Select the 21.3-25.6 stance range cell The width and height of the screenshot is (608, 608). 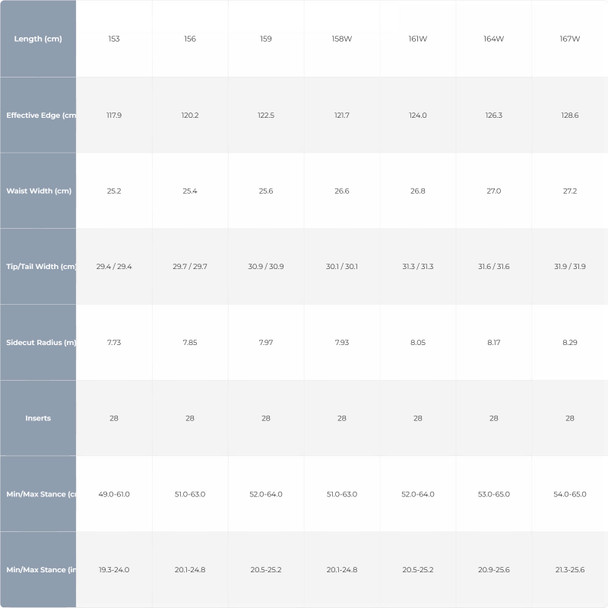coord(570,570)
